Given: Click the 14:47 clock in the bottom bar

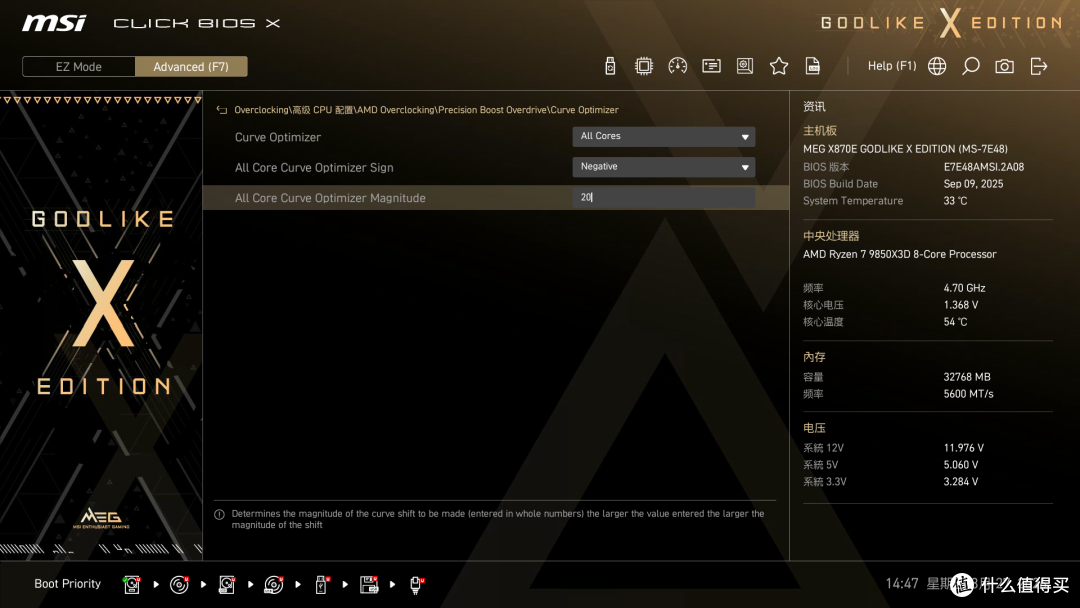Looking at the screenshot, I should pyautogui.click(x=902, y=584).
